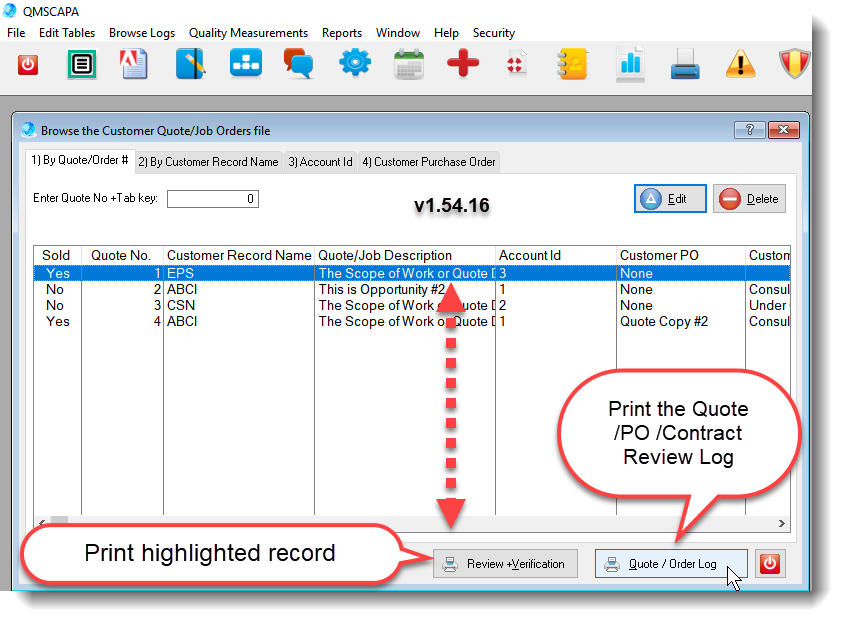This screenshot has height=624, width=845.
Task: Open the notebook journal toolbar icon
Action: pos(189,62)
